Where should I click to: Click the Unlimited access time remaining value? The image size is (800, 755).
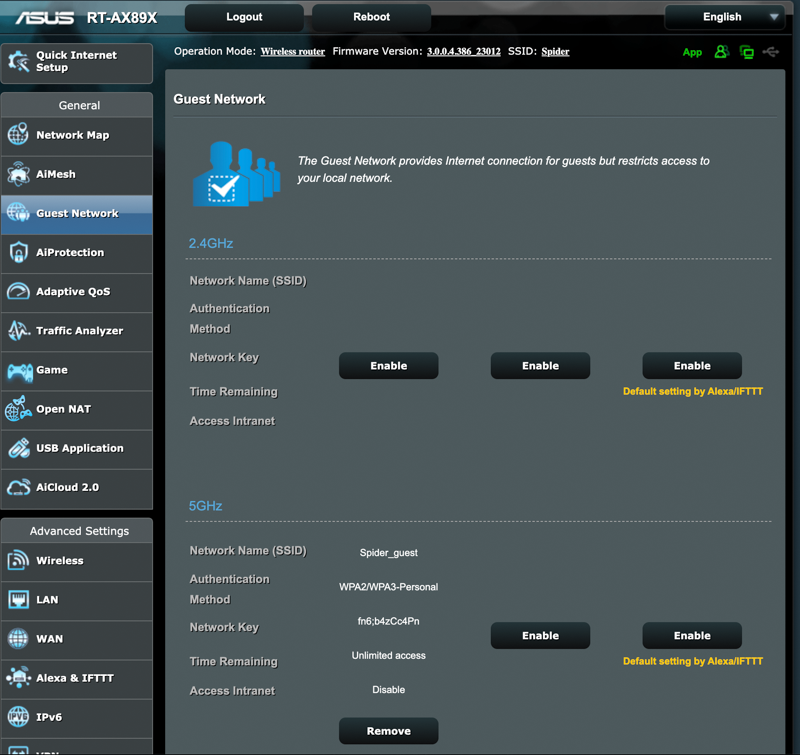[x=388, y=655]
